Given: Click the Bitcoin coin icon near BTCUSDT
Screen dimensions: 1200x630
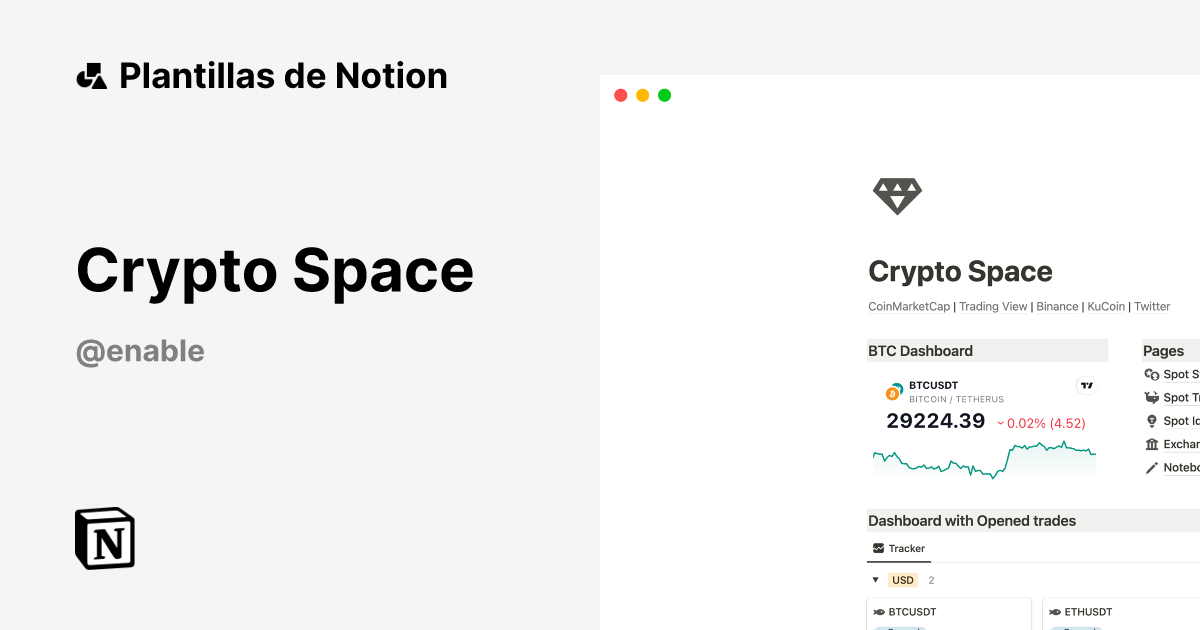Looking at the screenshot, I should (892, 392).
